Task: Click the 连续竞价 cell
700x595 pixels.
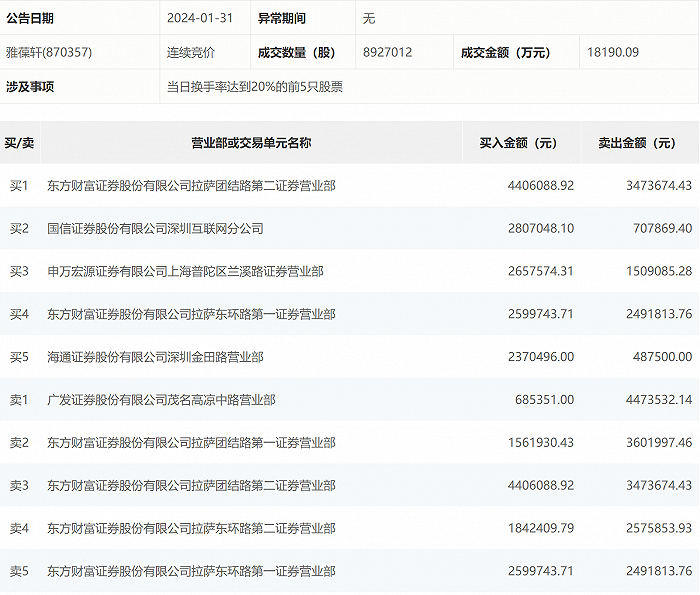Action: (x=191, y=52)
